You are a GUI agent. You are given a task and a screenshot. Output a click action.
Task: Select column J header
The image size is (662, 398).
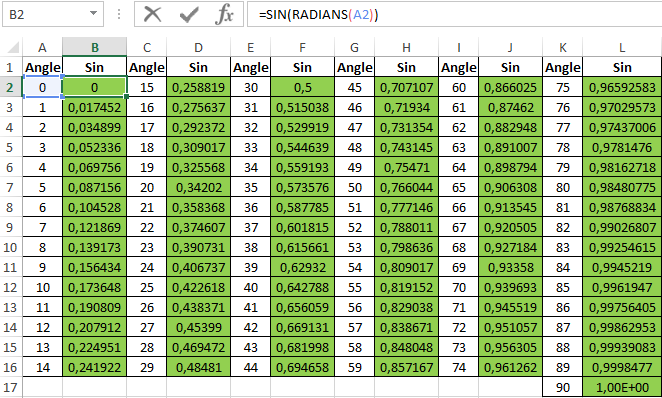[510, 47]
